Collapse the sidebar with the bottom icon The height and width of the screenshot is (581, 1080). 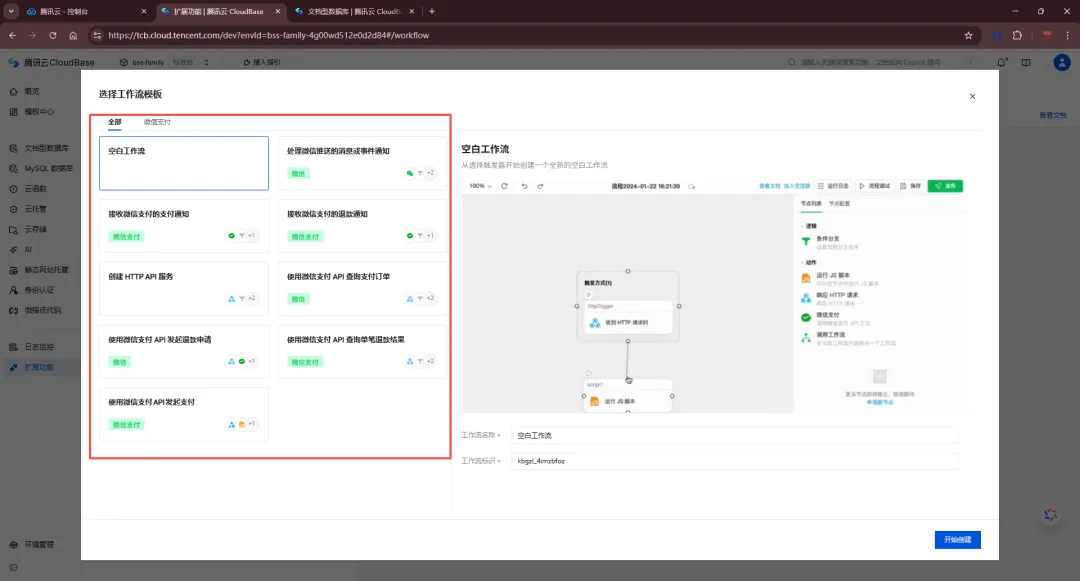[13, 568]
